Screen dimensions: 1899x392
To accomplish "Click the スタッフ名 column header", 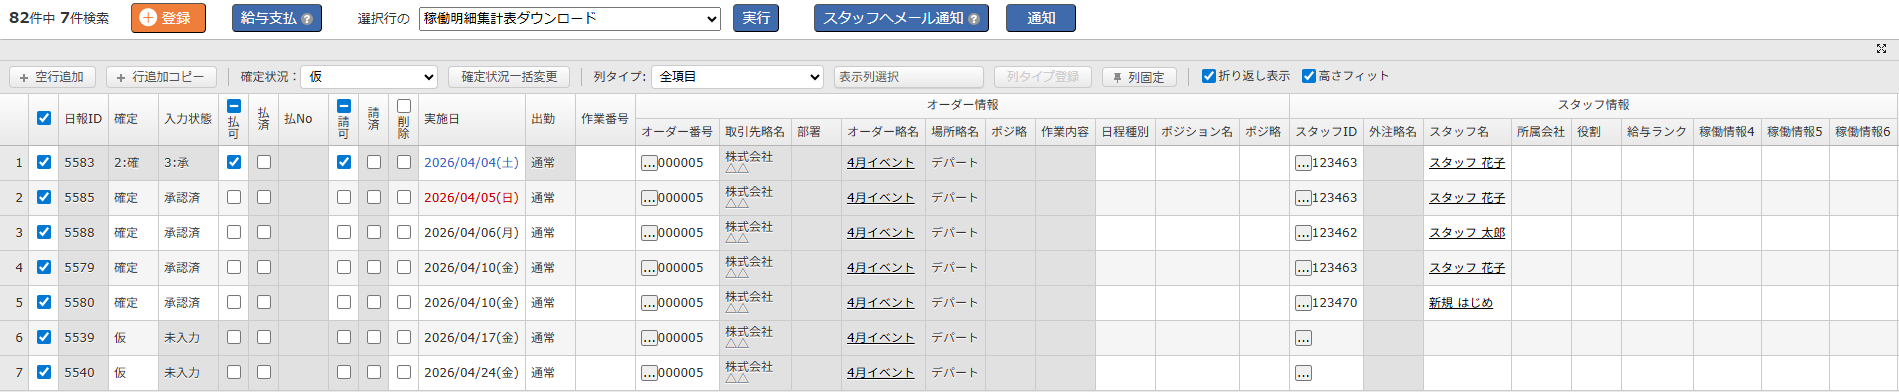I will click(1467, 132).
